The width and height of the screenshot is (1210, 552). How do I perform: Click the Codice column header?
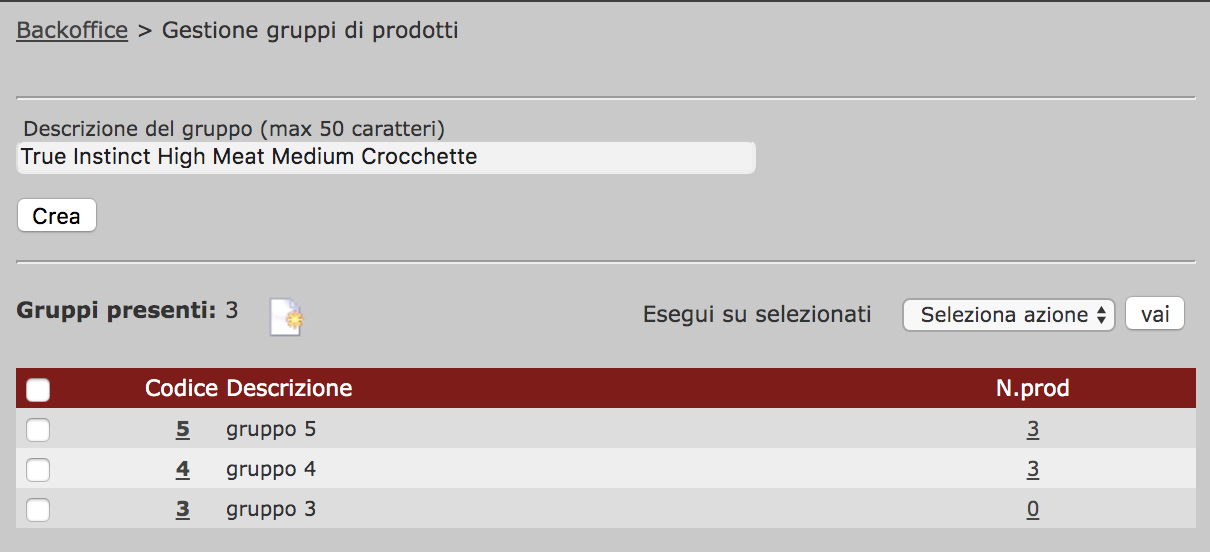coord(181,389)
